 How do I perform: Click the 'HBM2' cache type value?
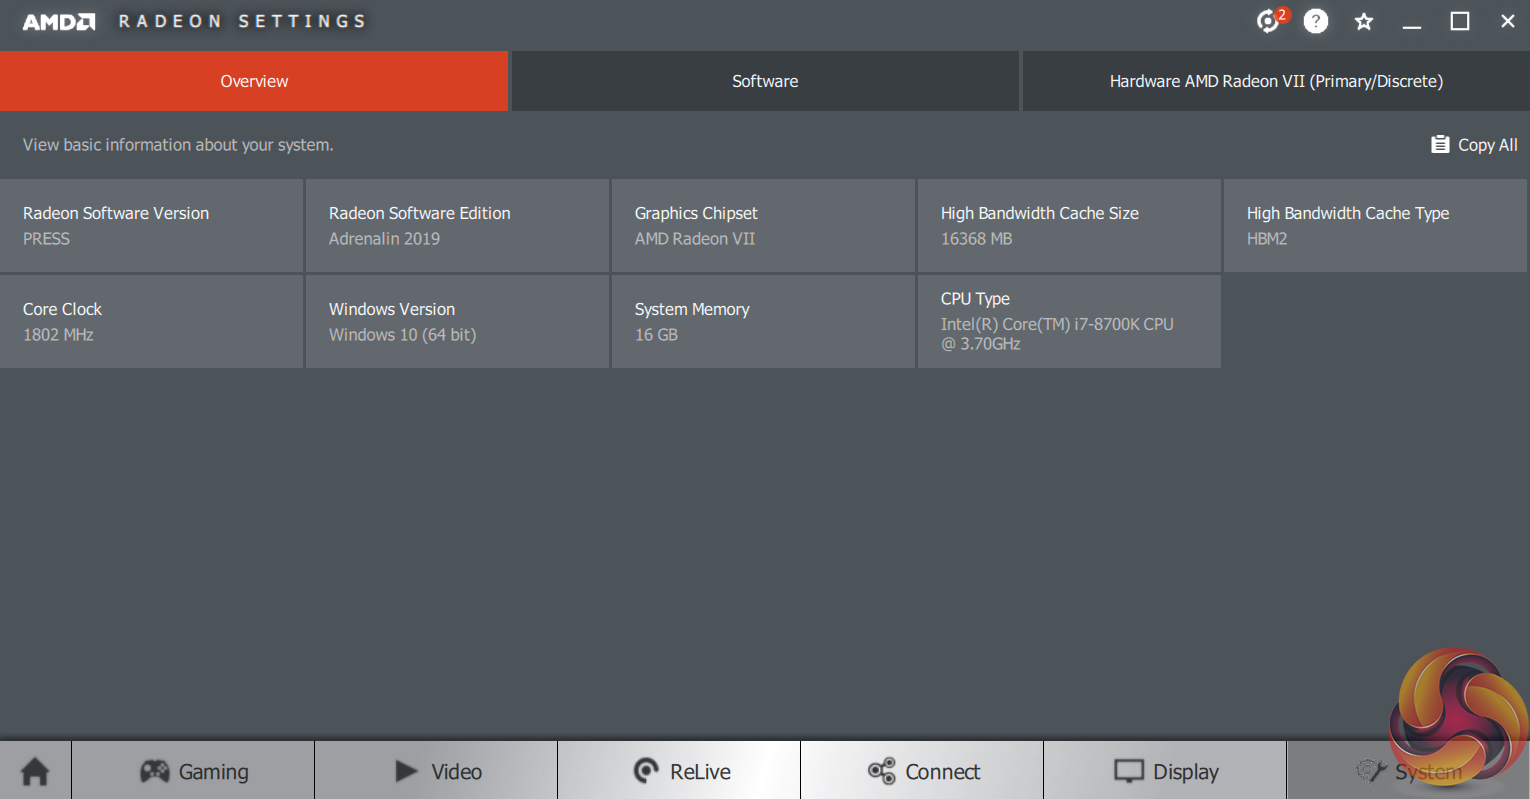pyautogui.click(x=1267, y=239)
